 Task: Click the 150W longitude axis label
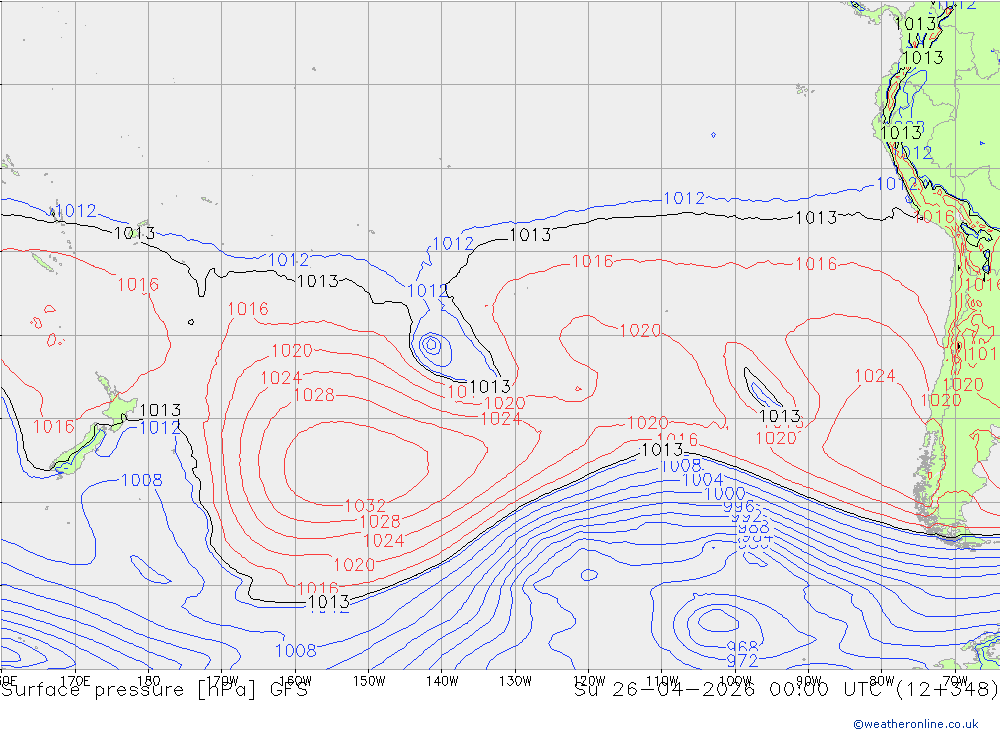pos(369,680)
